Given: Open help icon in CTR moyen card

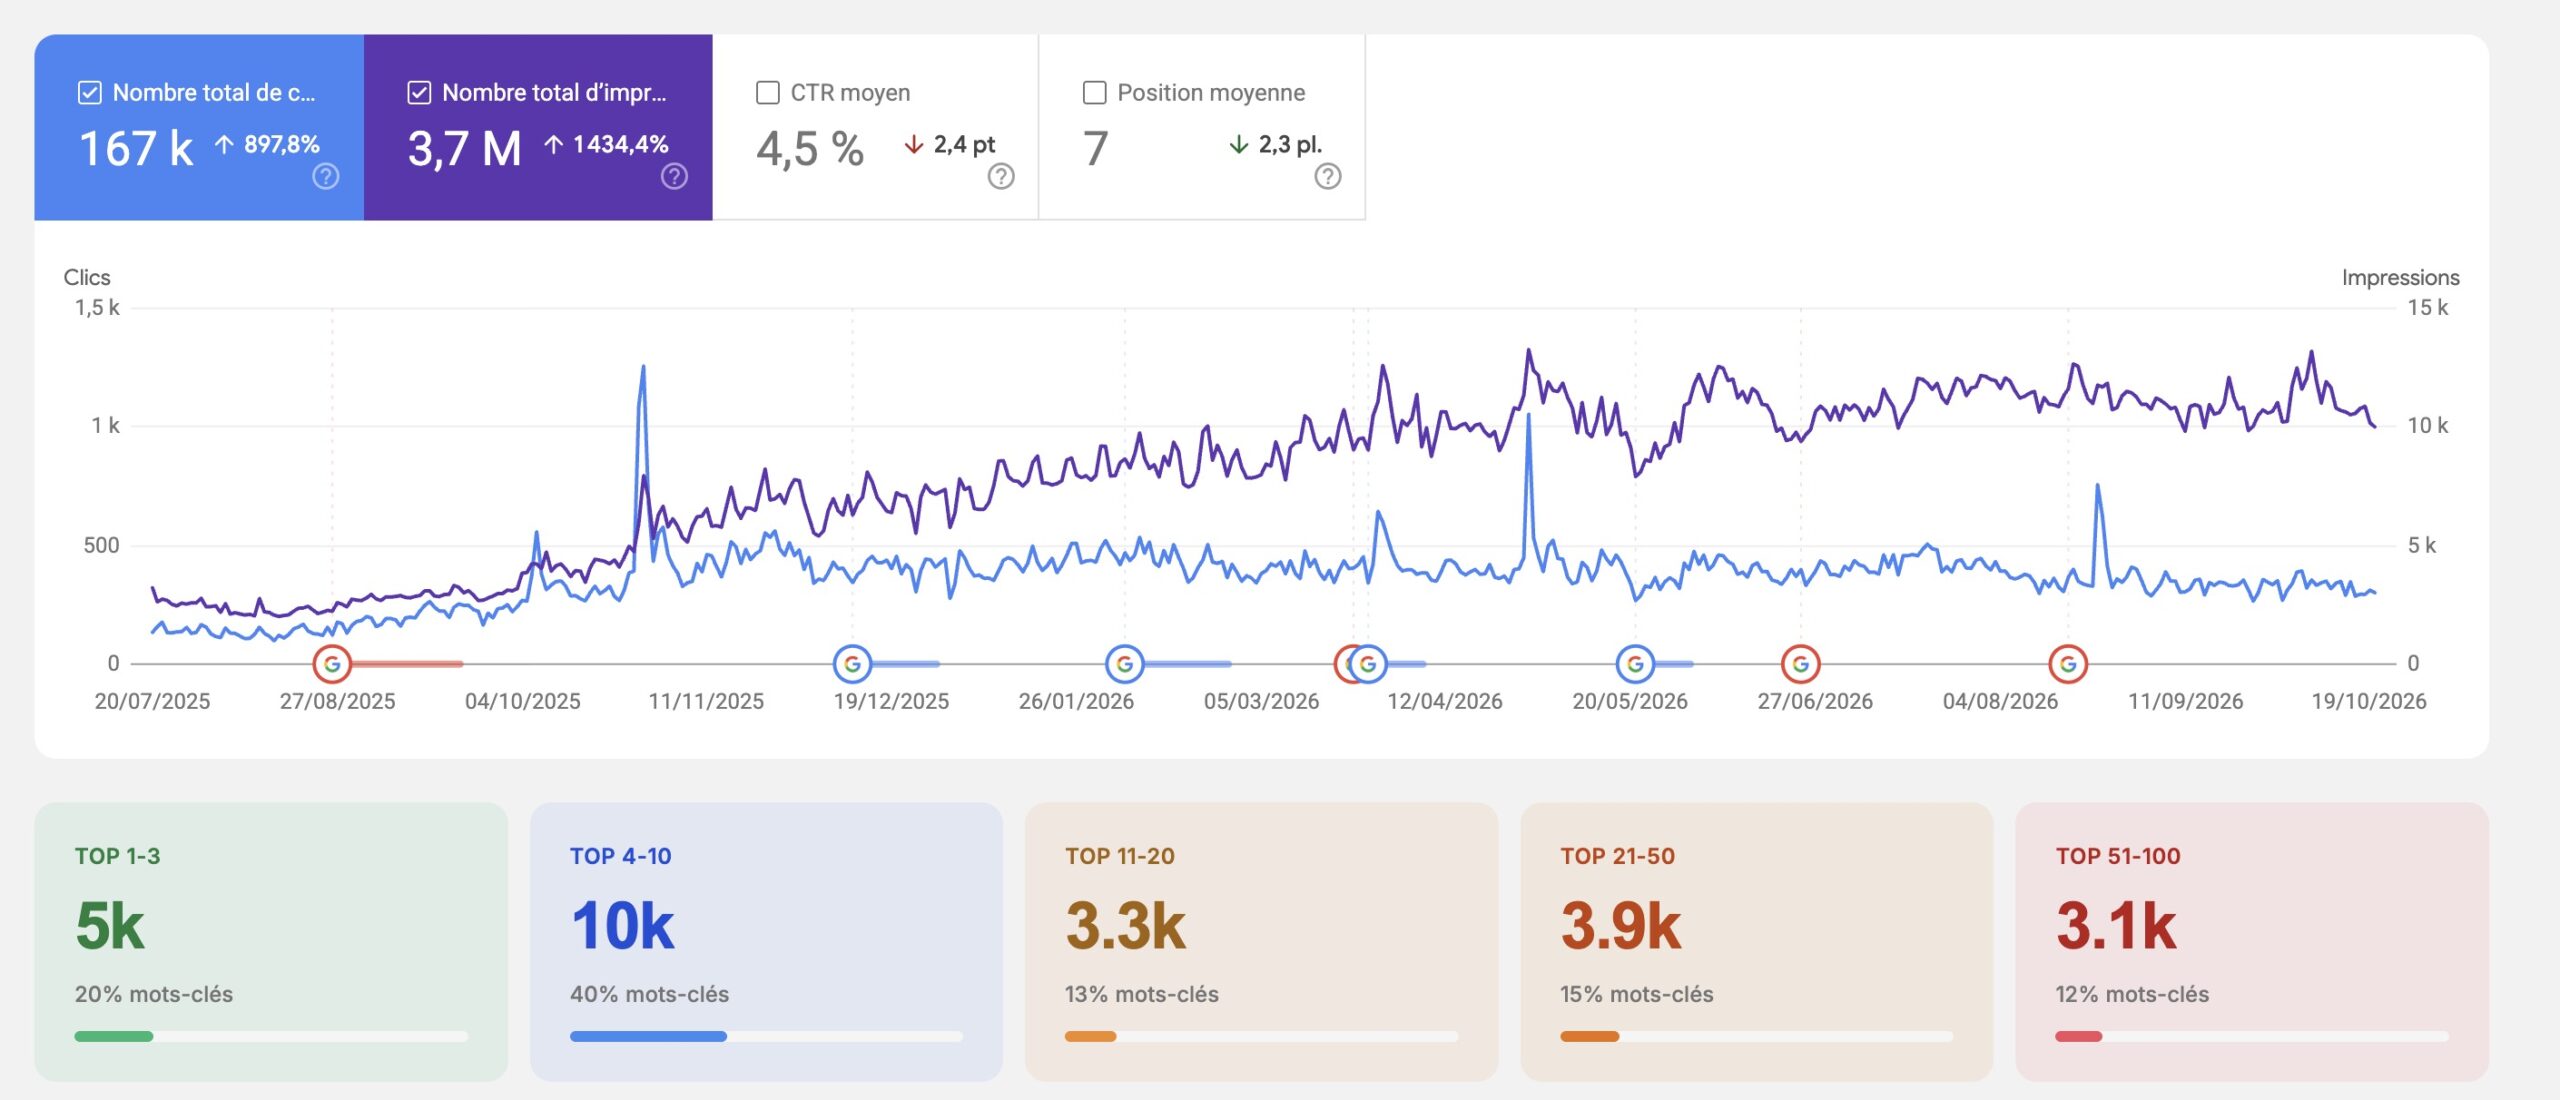Looking at the screenshot, I should 1001,177.
